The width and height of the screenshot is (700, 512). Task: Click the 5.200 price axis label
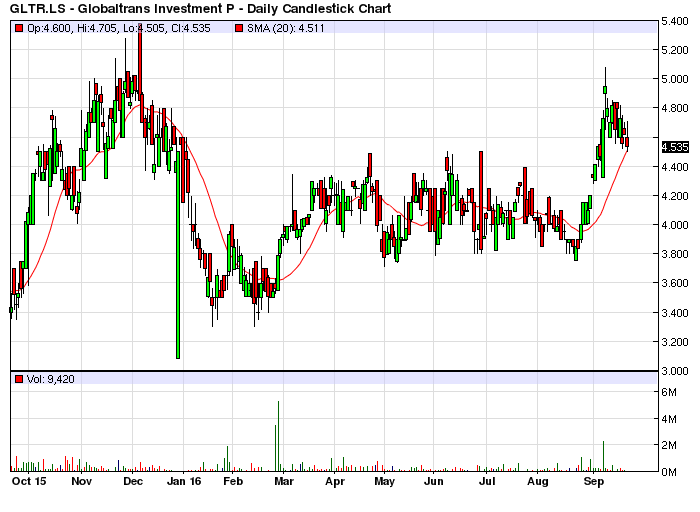pos(675,50)
